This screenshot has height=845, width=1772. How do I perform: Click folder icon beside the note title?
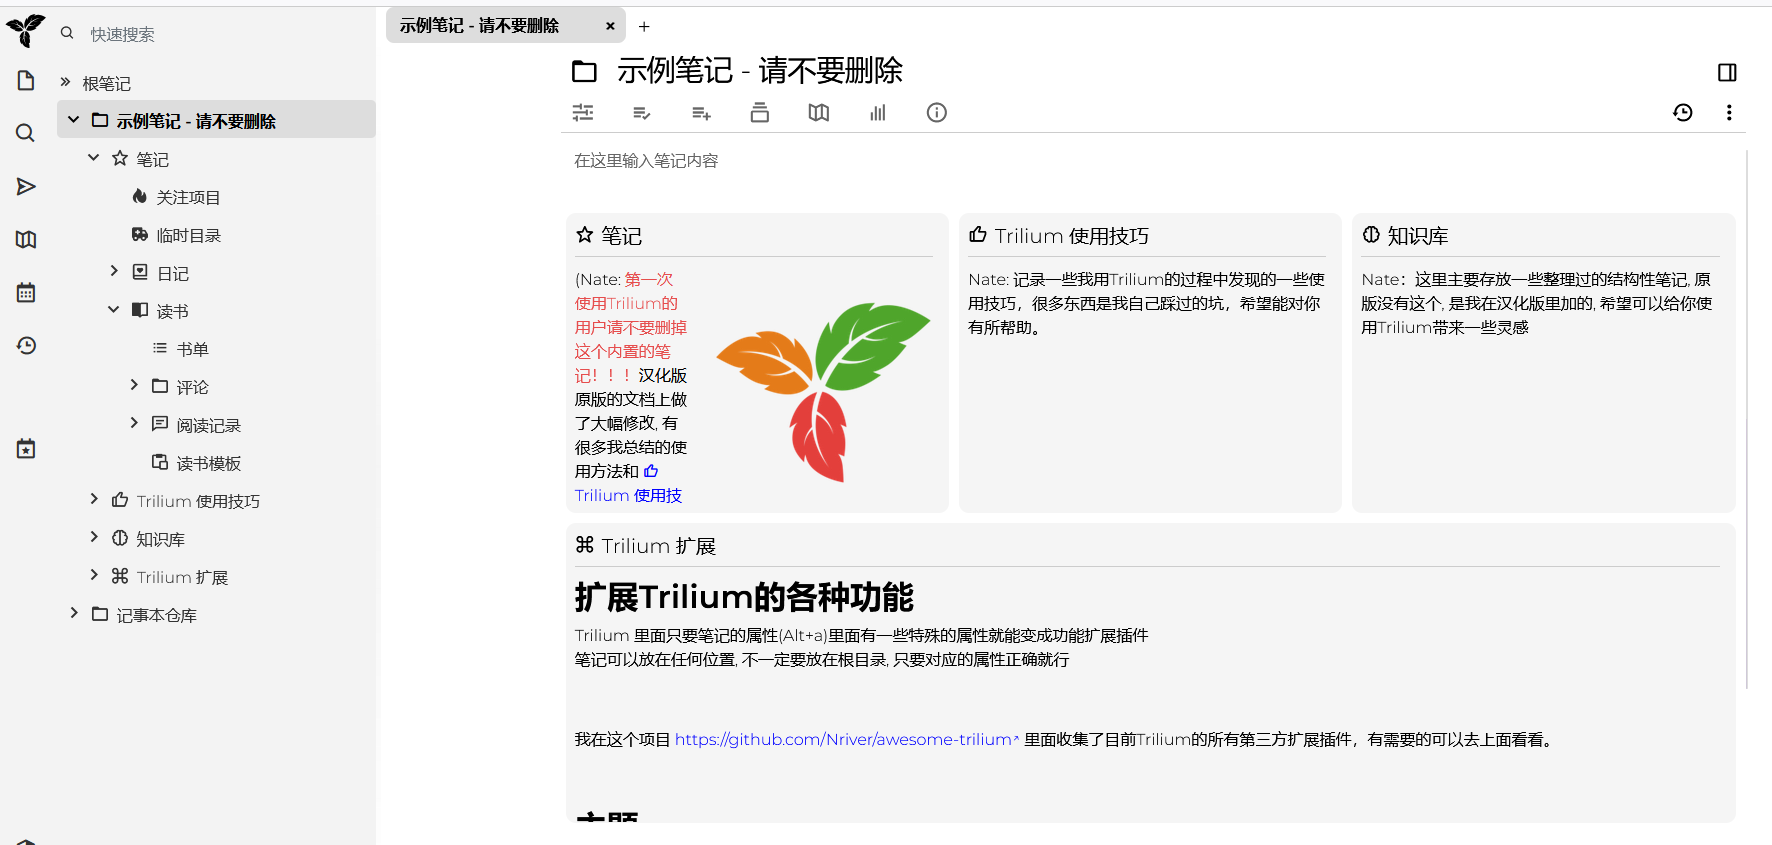coord(584,71)
